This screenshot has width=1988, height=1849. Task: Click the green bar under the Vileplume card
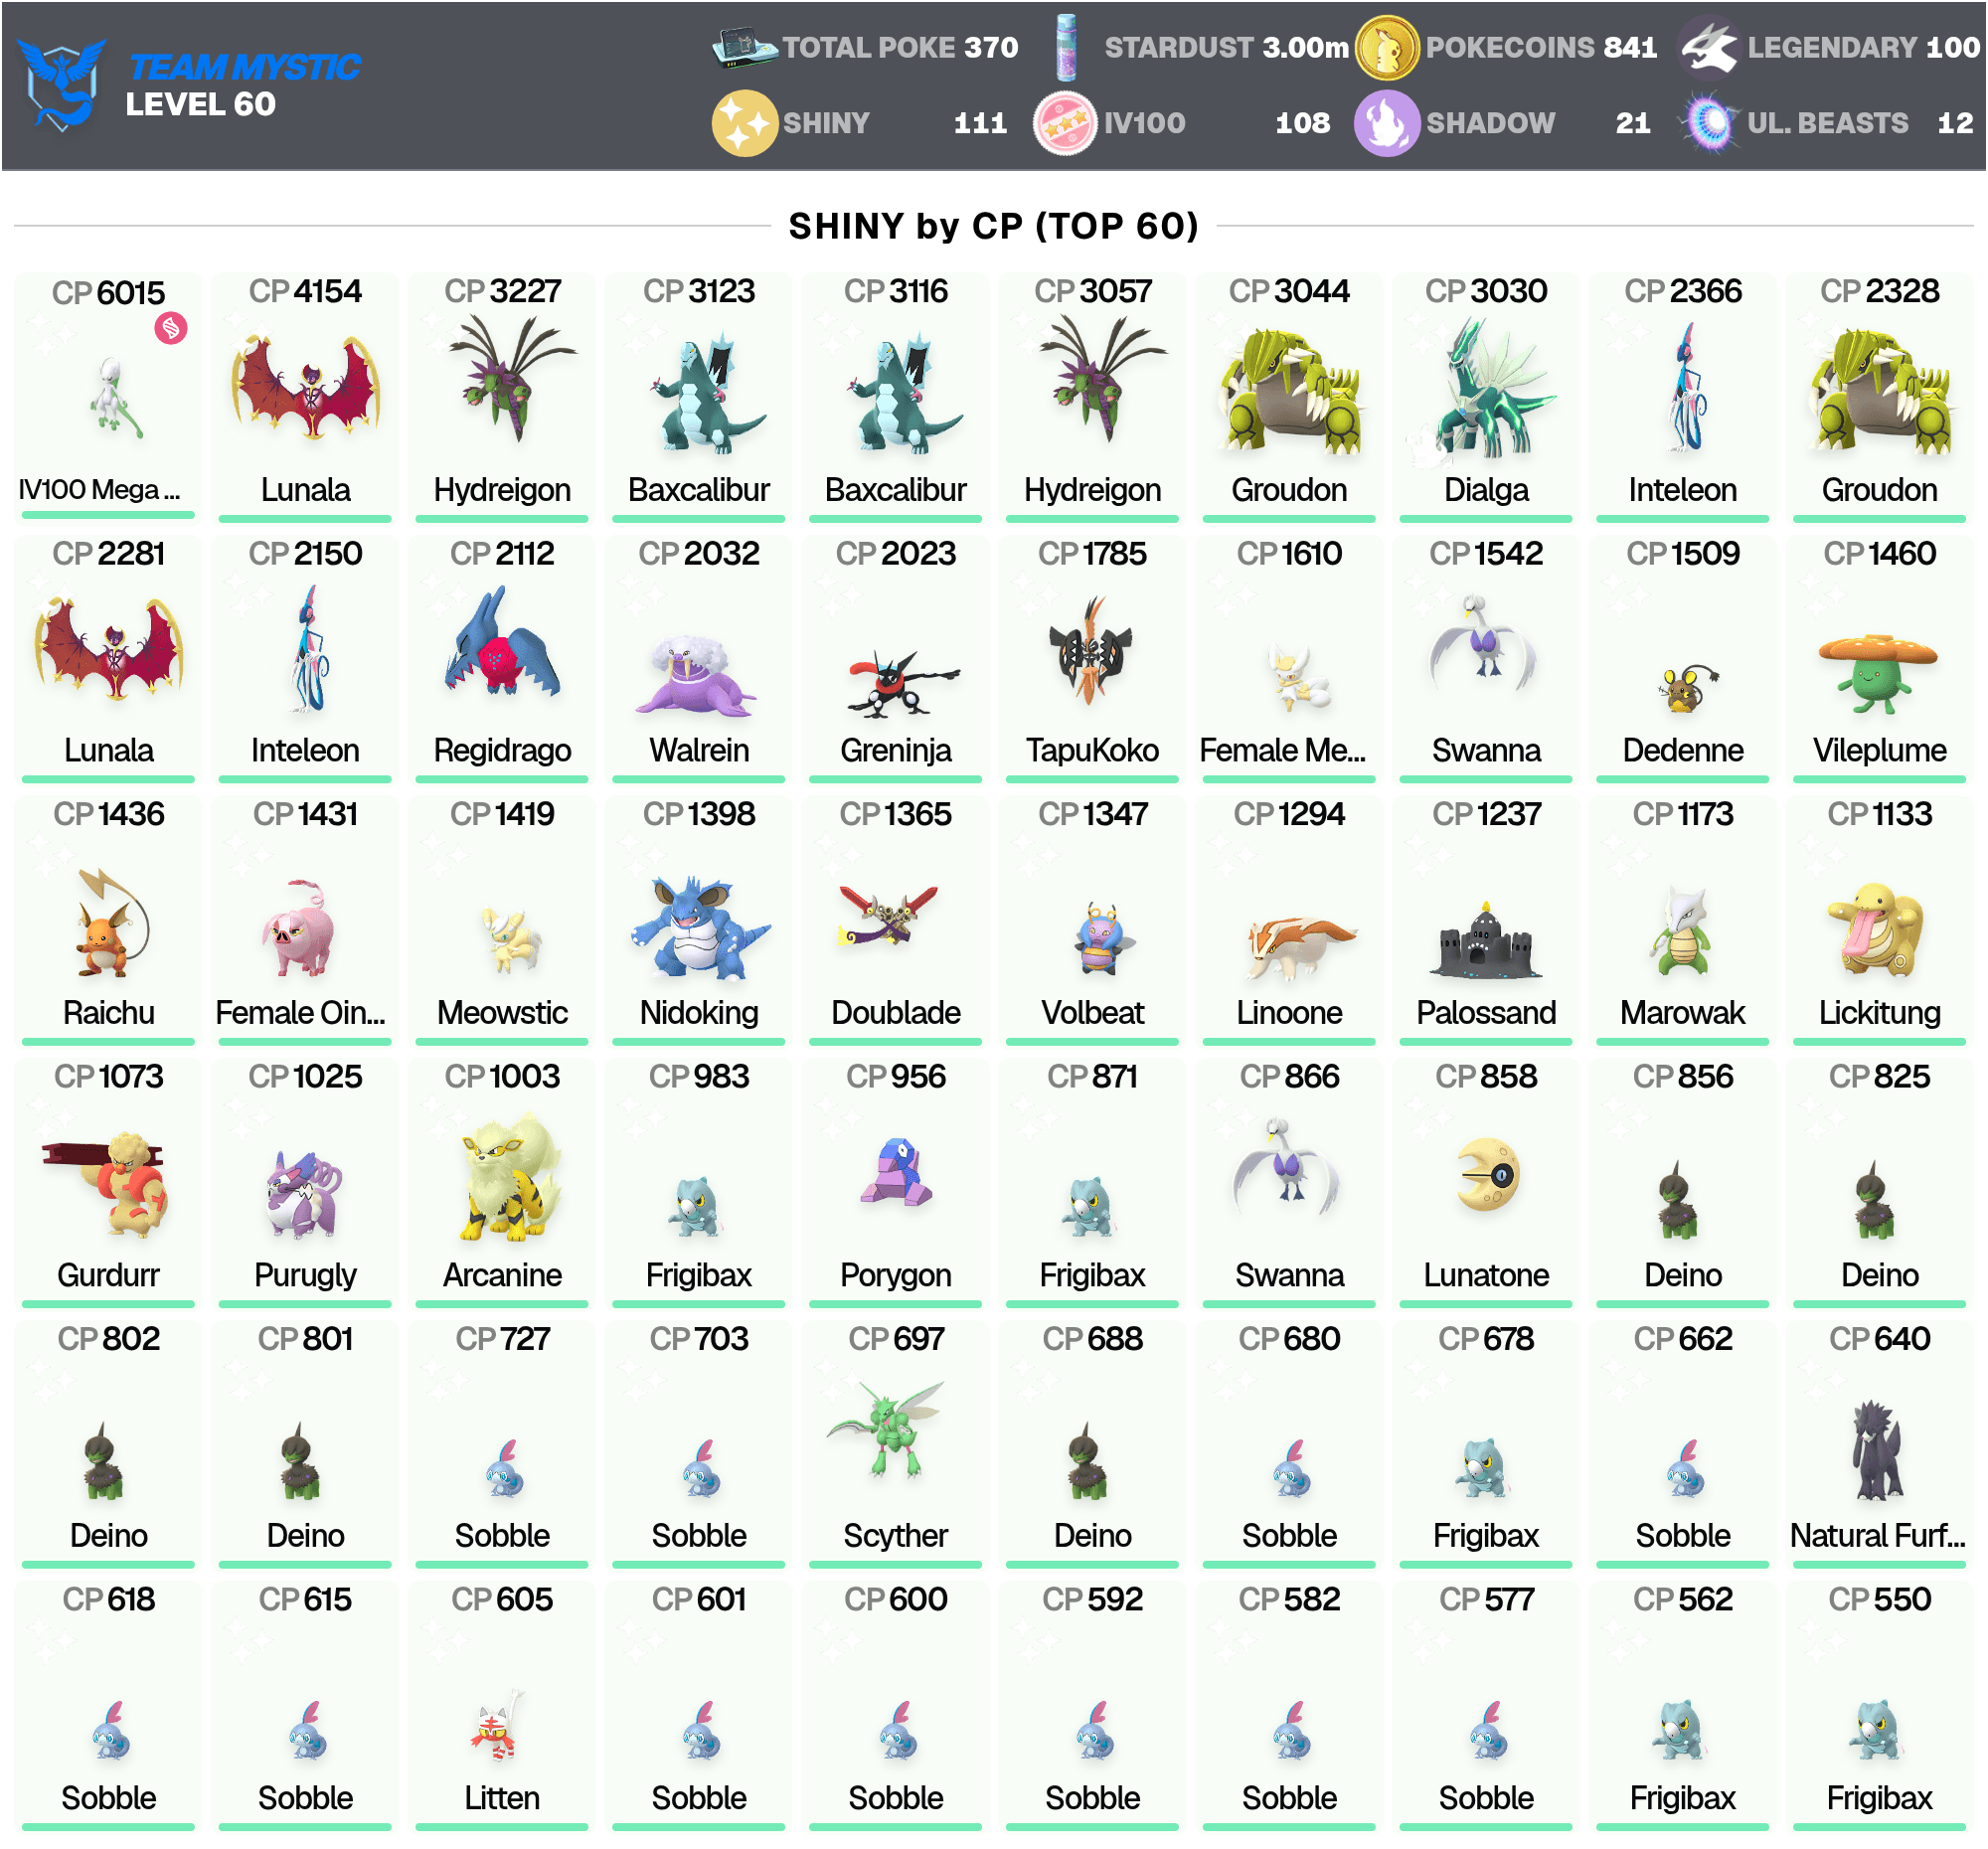click(1879, 779)
